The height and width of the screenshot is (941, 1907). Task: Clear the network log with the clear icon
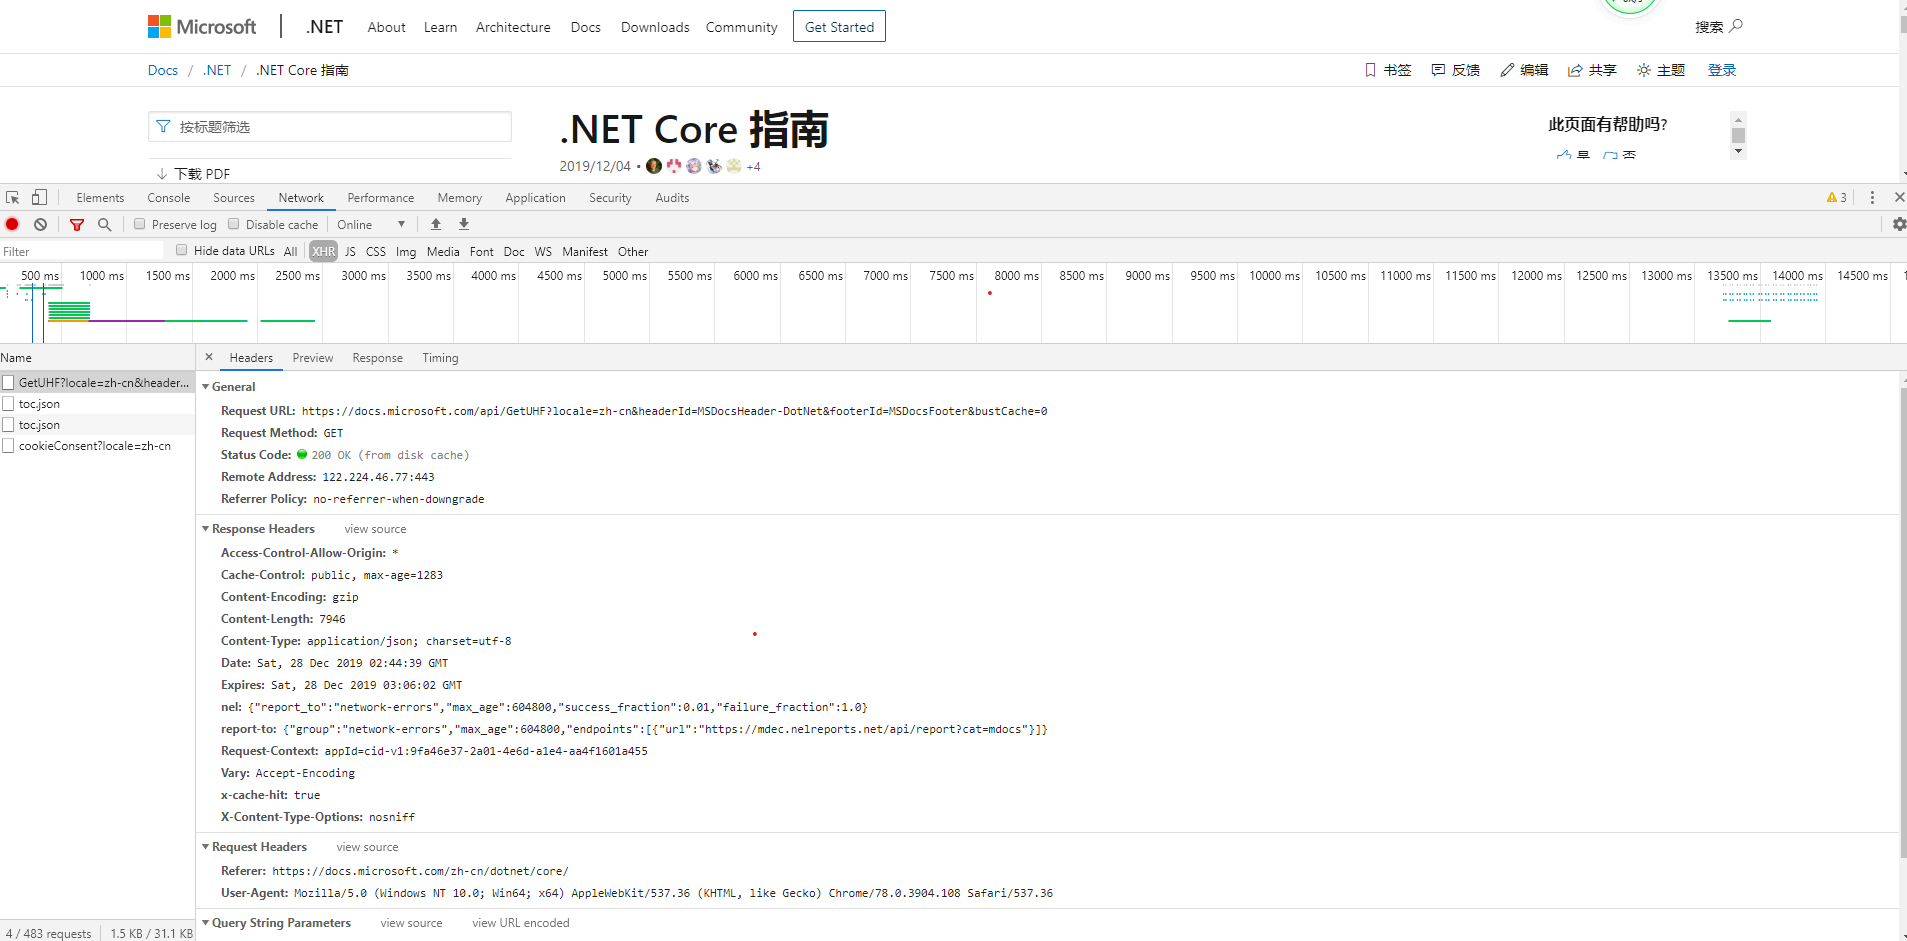pos(40,225)
